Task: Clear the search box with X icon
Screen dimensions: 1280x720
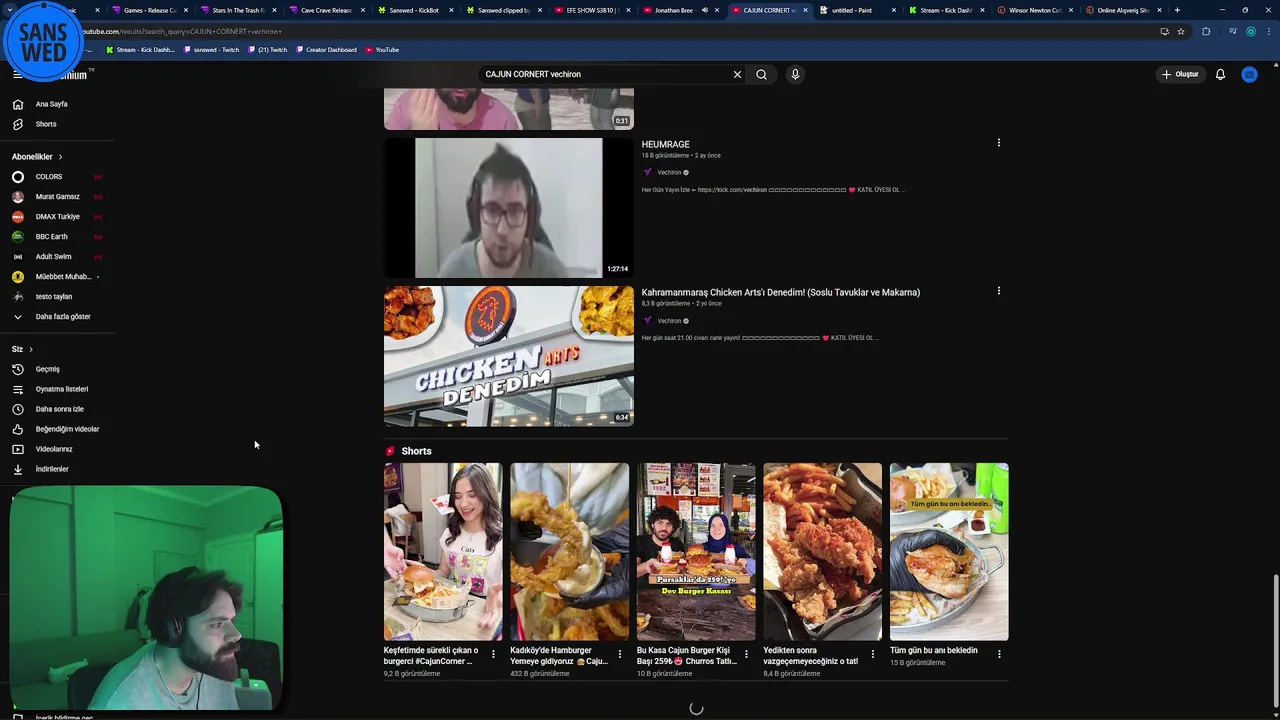Action: 737,74
